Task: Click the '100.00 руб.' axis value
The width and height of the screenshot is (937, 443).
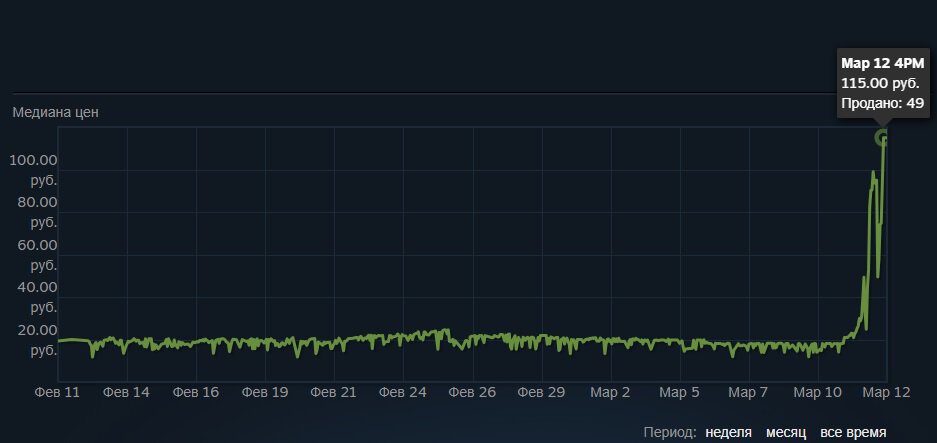Action: click(33, 170)
